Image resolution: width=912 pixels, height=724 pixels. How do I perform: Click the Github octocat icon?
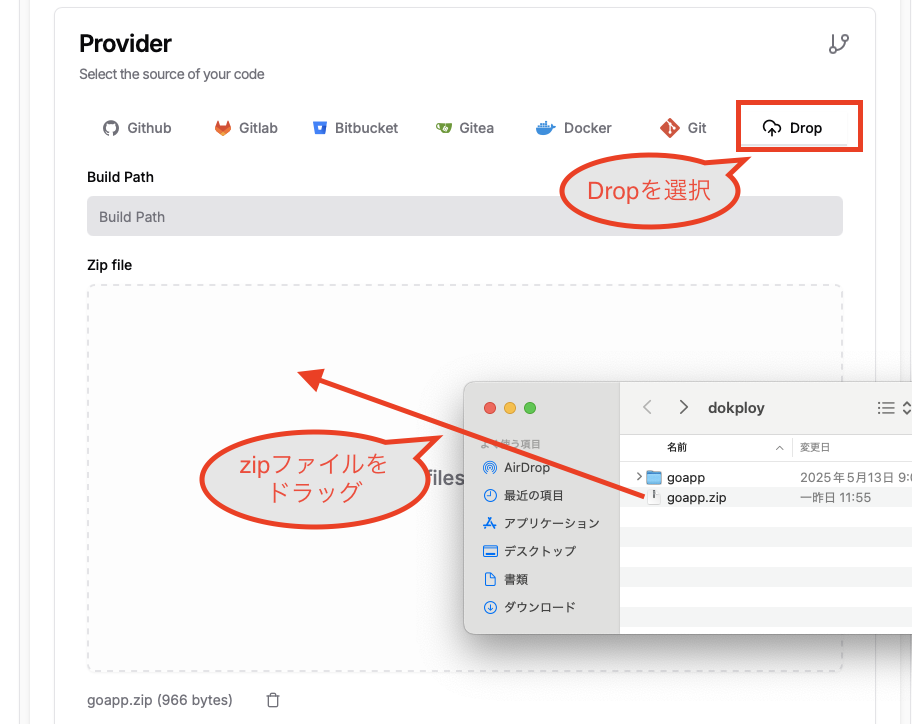click(x=111, y=128)
